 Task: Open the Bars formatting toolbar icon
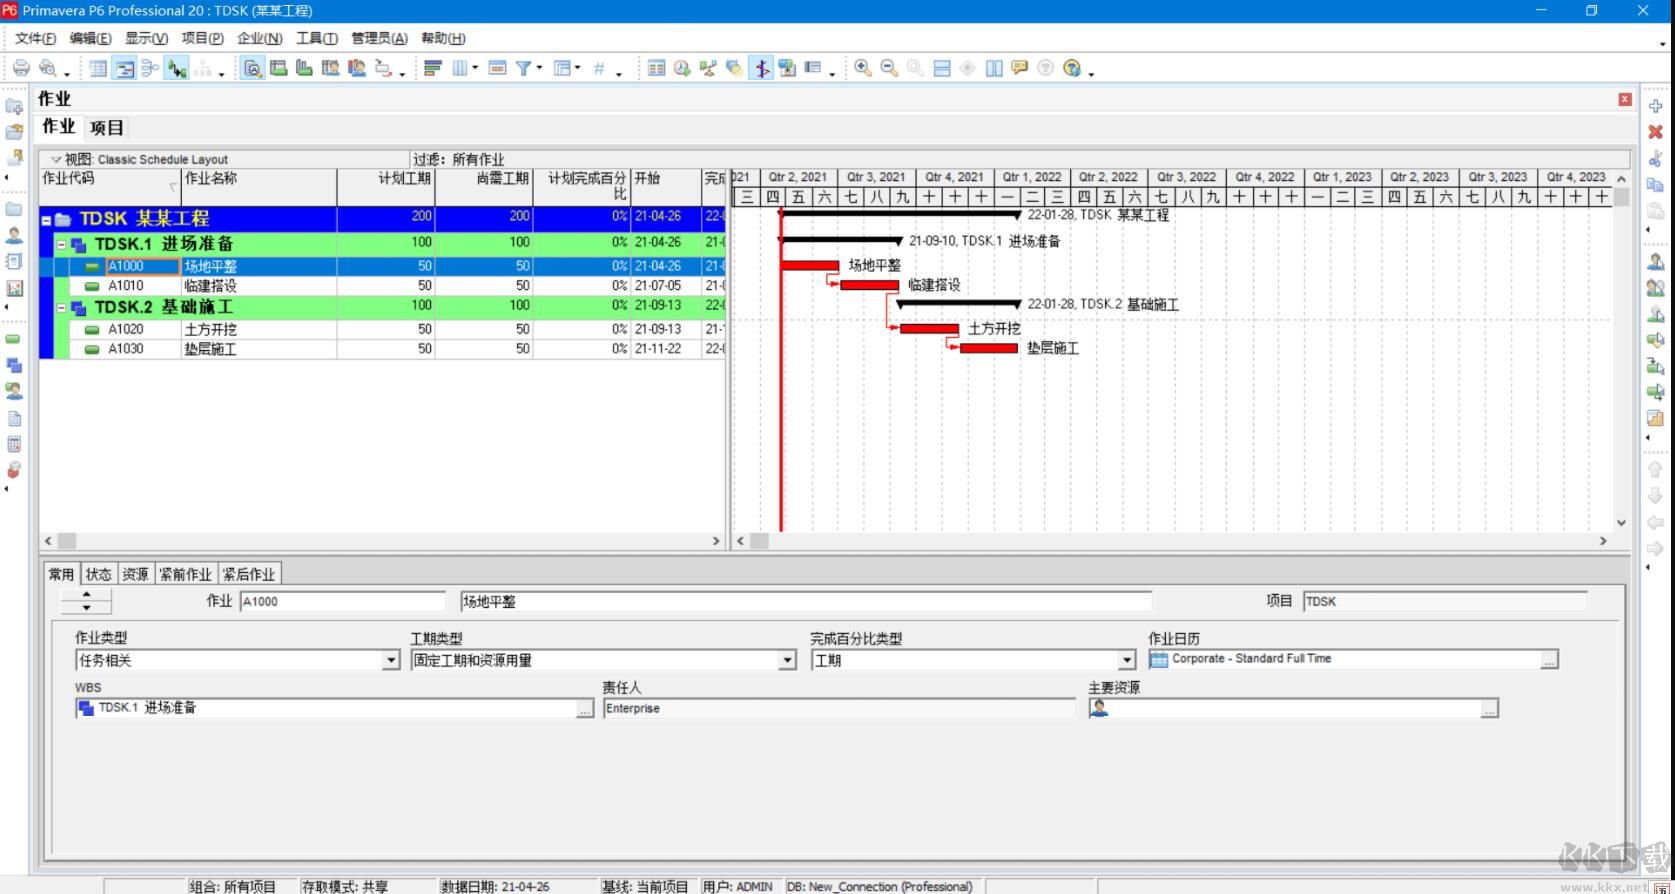pos(433,68)
